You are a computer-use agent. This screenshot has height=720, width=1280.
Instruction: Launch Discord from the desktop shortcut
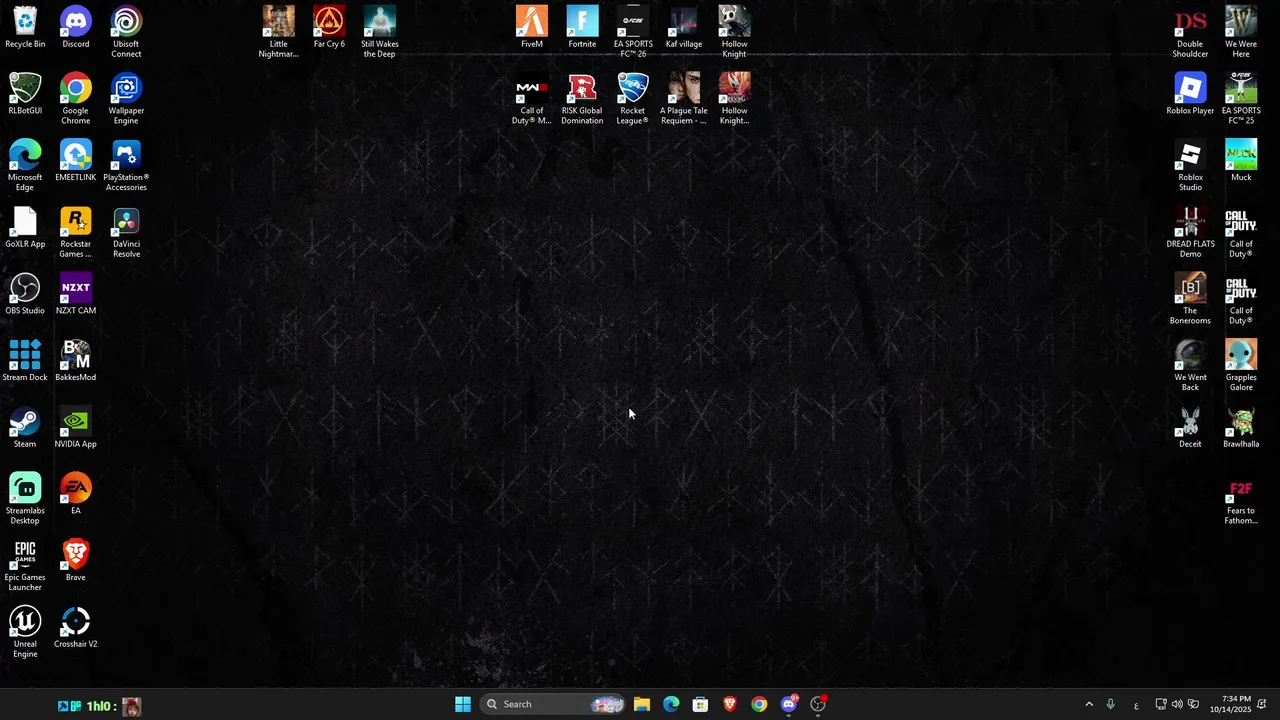coord(75,28)
